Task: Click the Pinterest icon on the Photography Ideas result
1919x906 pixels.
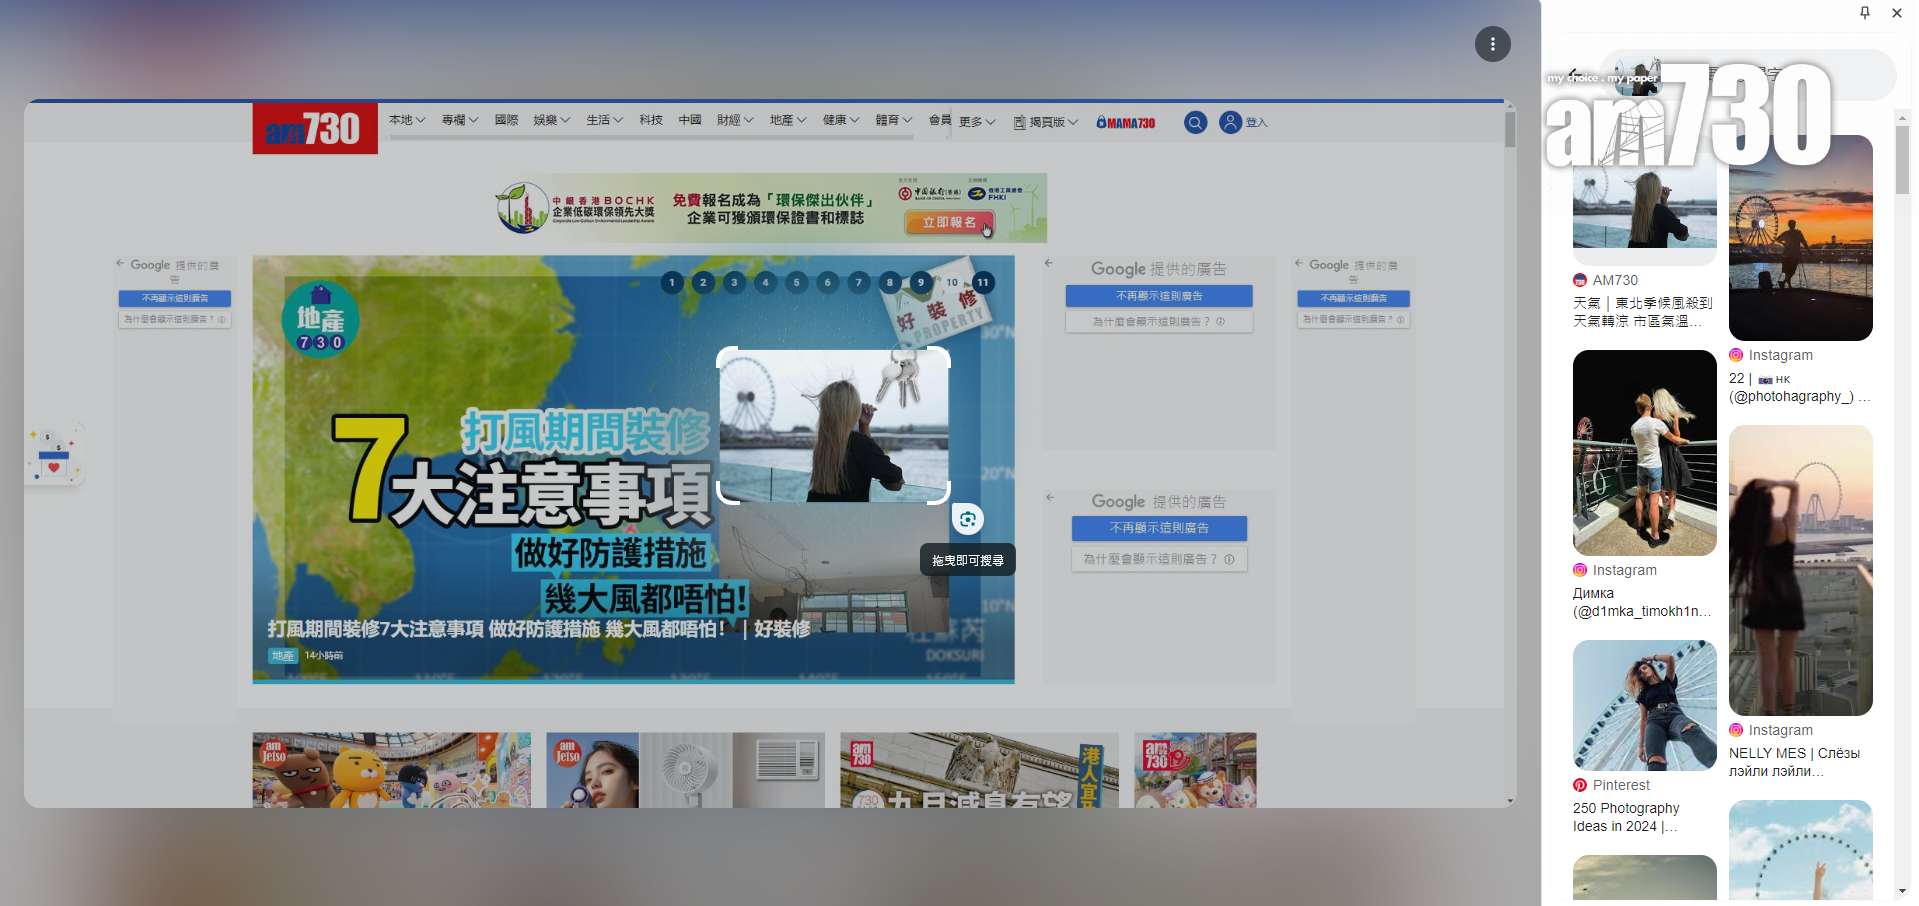Action: pos(1580,785)
